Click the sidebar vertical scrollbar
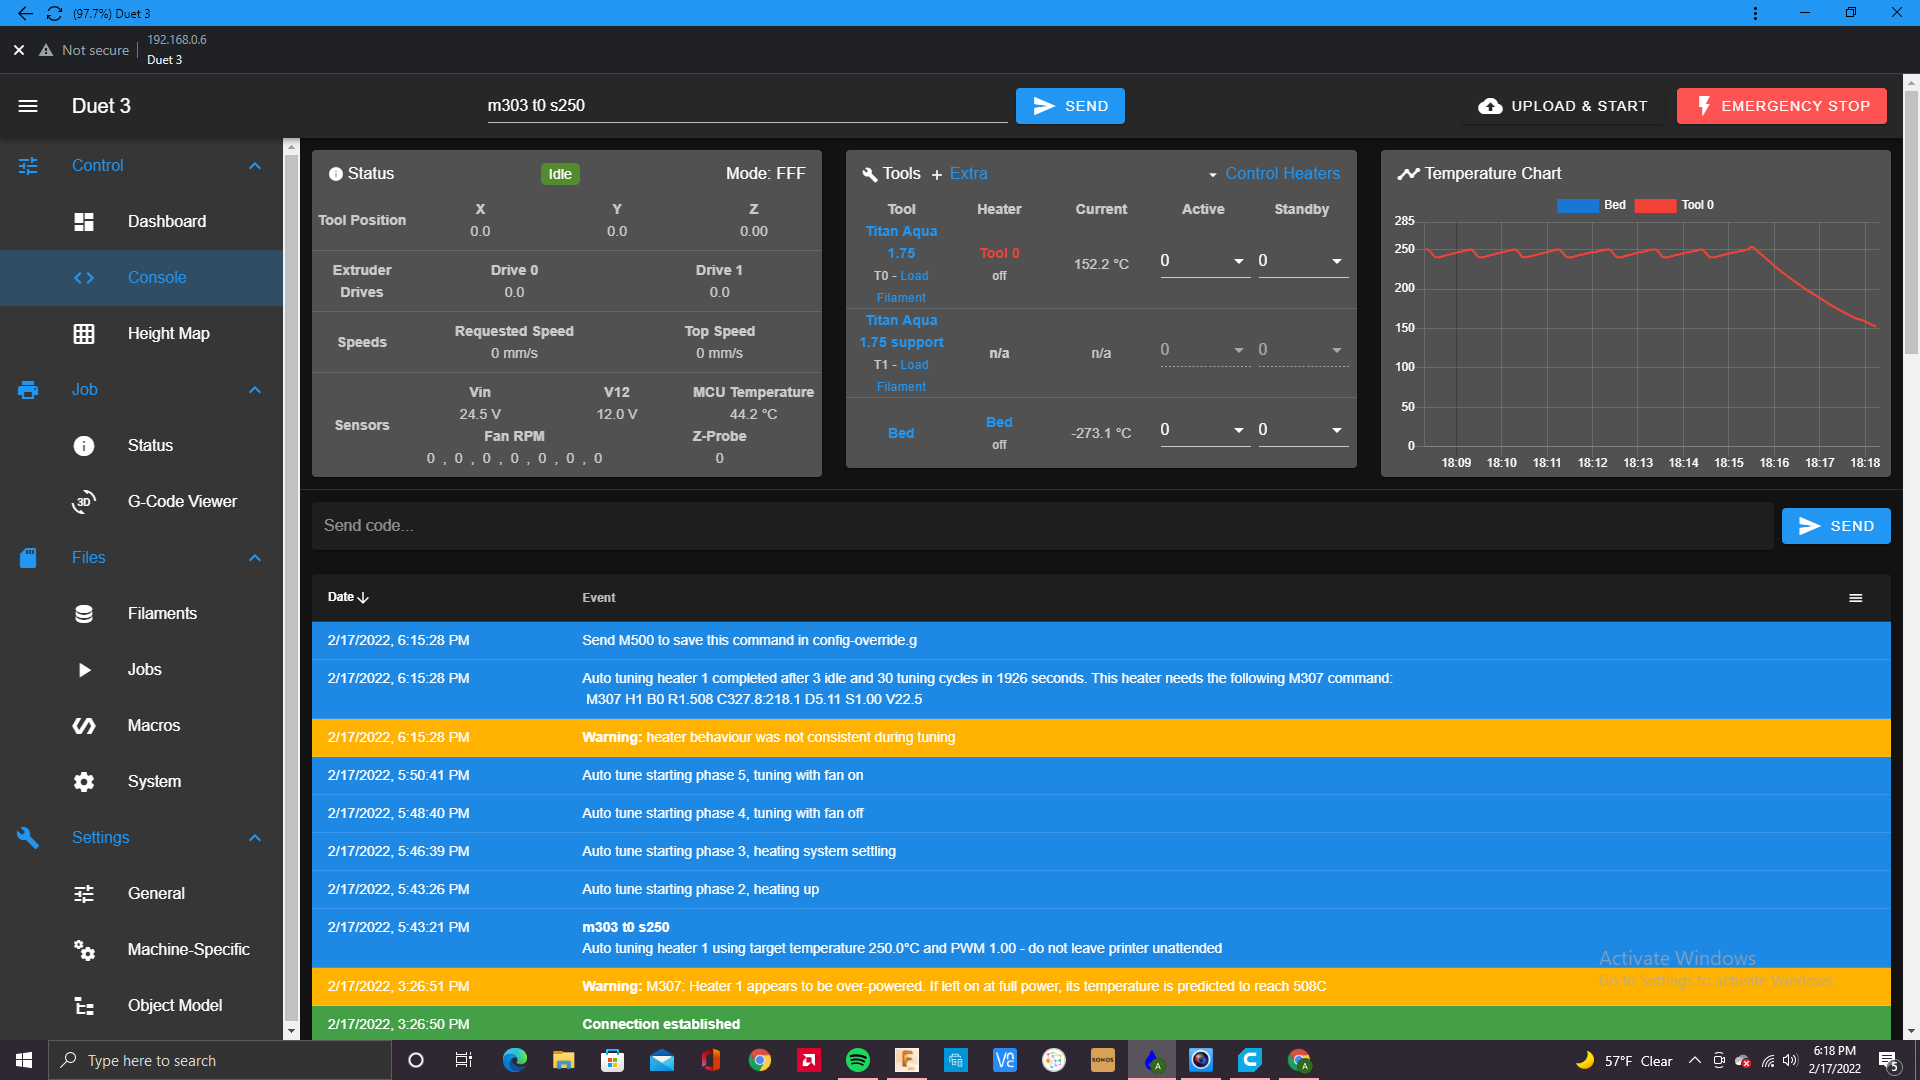Viewport: 1920px width, 1080px height. point(291,590)
